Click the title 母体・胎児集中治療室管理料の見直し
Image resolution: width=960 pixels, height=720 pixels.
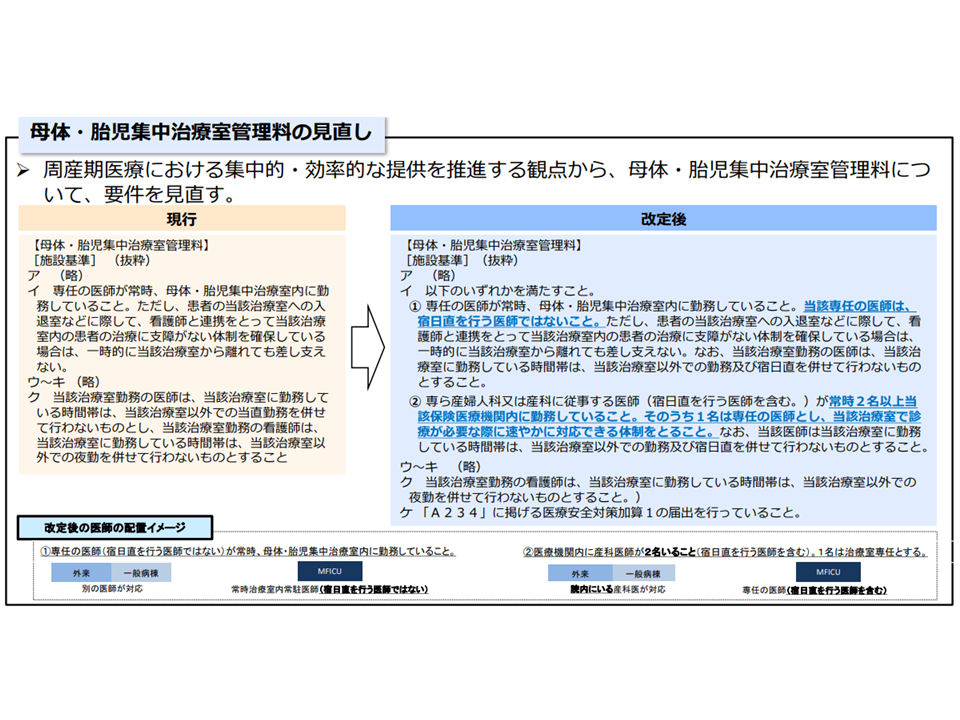(200, 131)
